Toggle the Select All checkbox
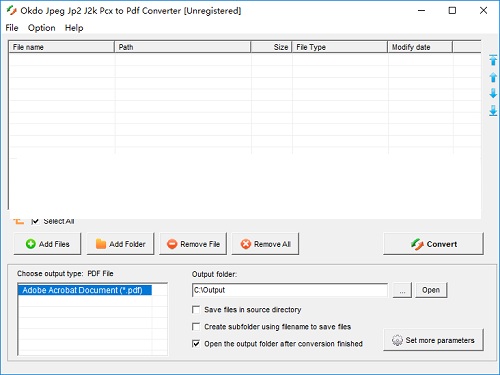Viewport: 500px width, 375px height. point(35,221)
